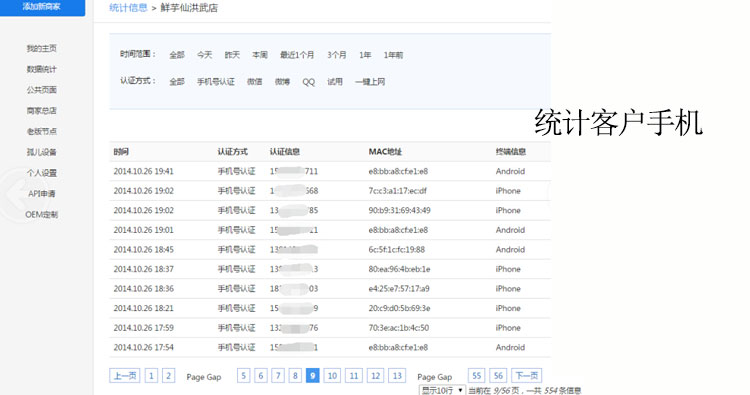Select the 一键上网 authentication filter
750x395 pixels.
pyautogui.click(x=370, y=82)
